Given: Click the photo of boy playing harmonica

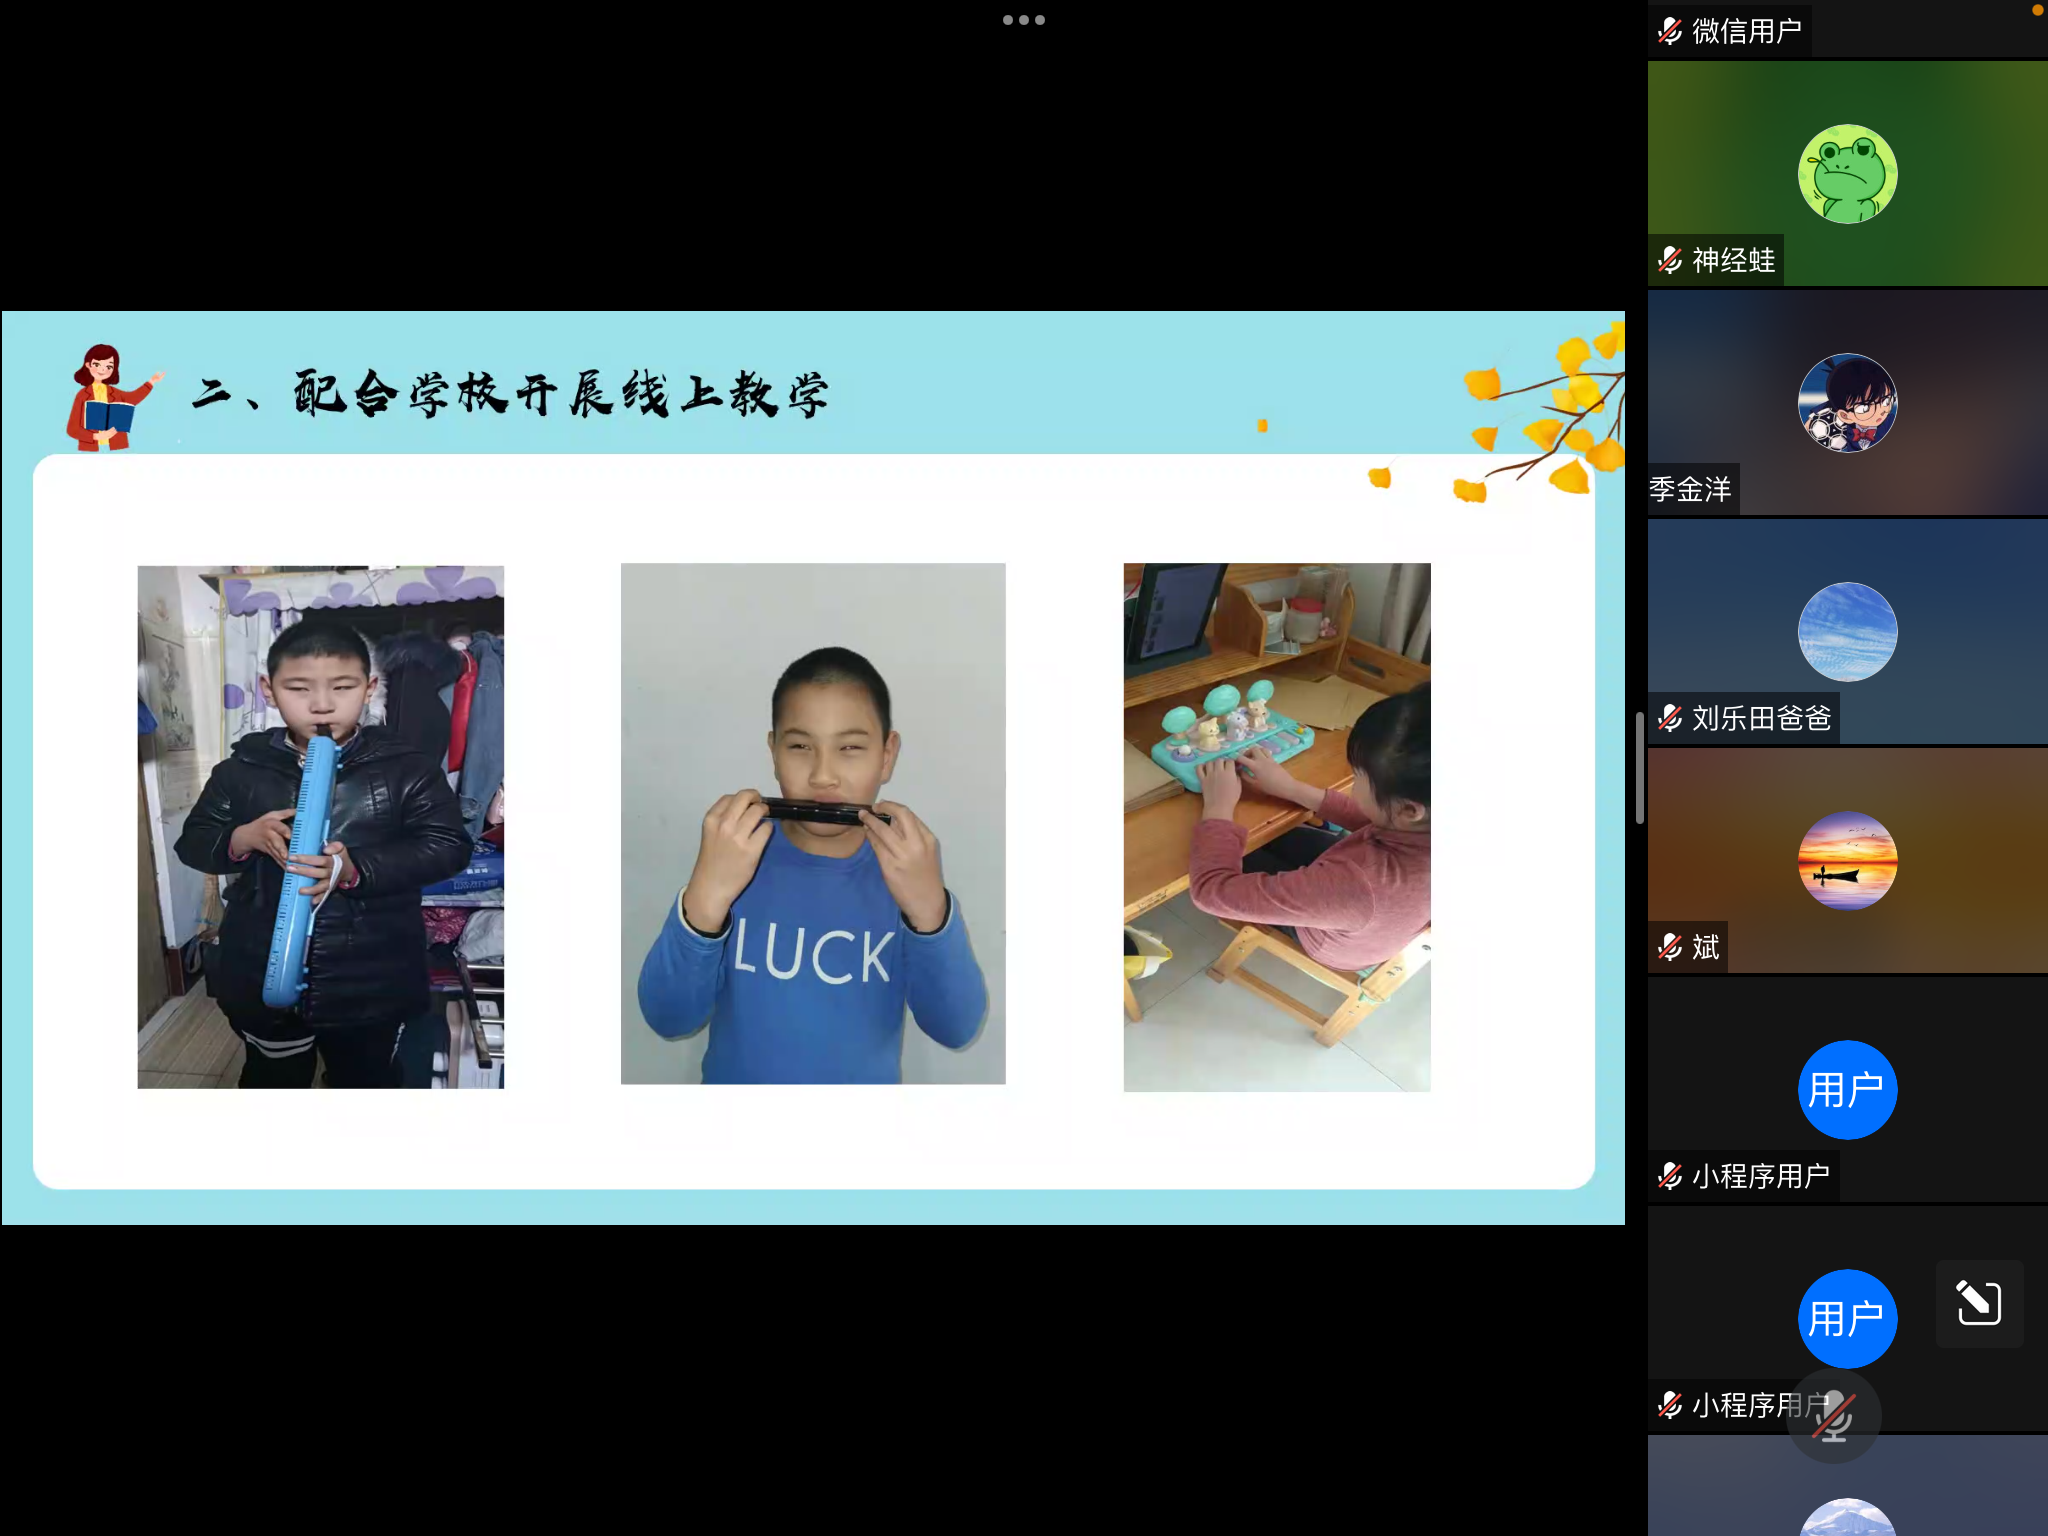Looking at the screenshot, I should [x=813, y=823].
